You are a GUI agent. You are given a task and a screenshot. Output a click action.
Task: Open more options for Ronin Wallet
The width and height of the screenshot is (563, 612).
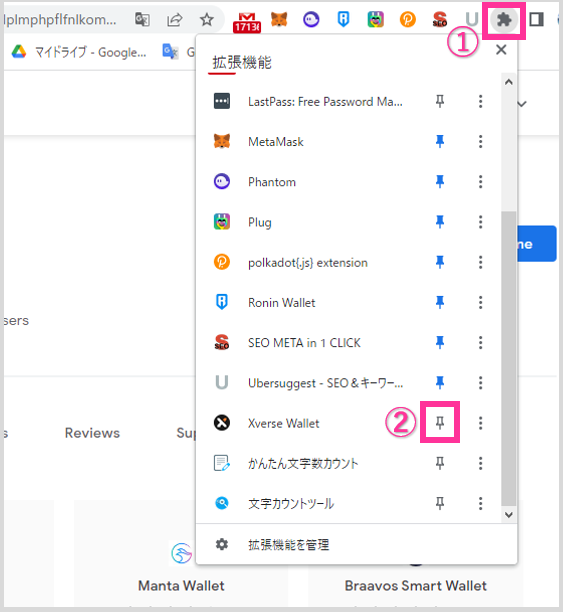[x=480, y=302]
